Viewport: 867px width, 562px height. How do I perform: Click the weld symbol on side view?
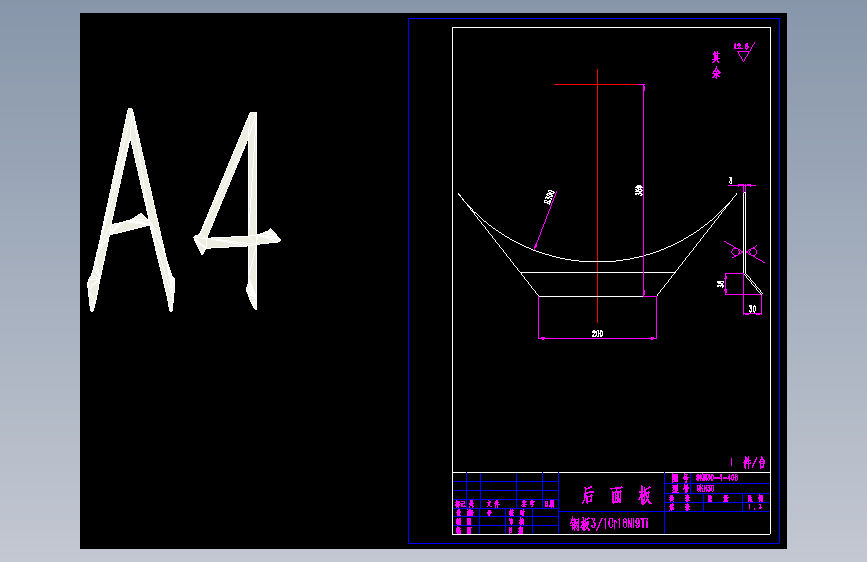(x=744, y=252)
